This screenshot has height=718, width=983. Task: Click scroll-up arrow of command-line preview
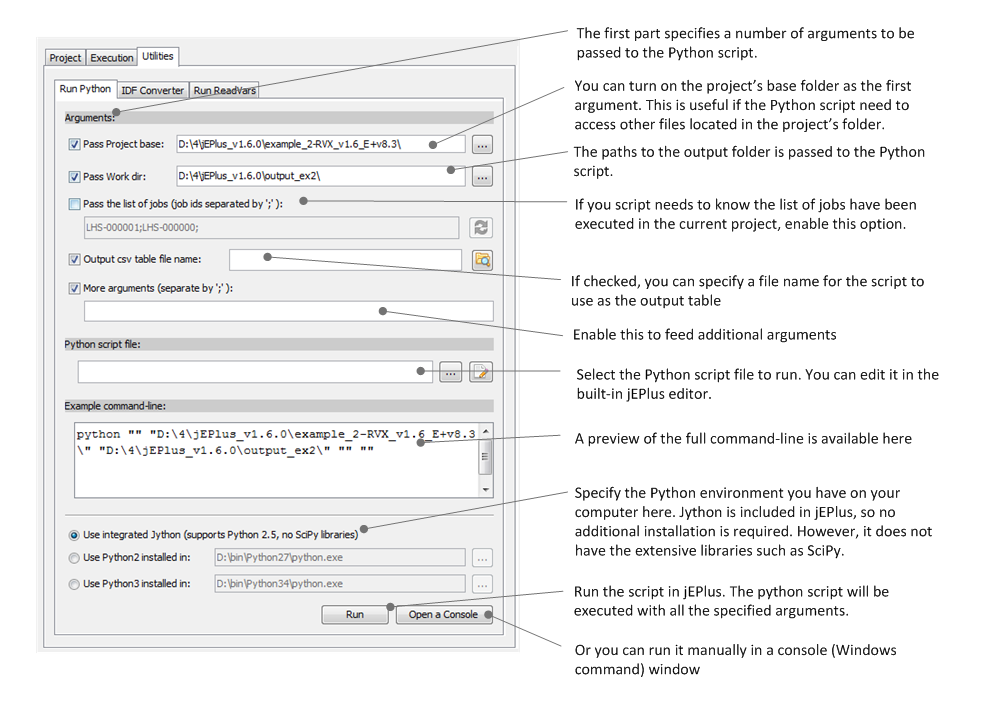[486, 432]
